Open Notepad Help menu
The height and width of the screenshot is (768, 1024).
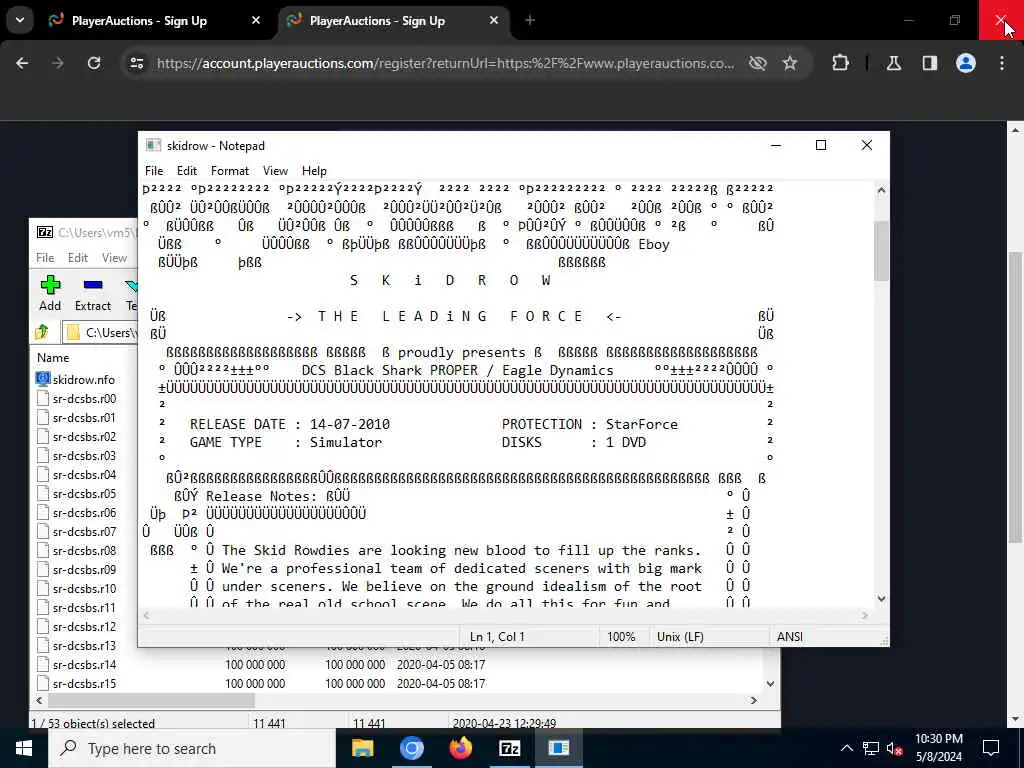point(314,170)
